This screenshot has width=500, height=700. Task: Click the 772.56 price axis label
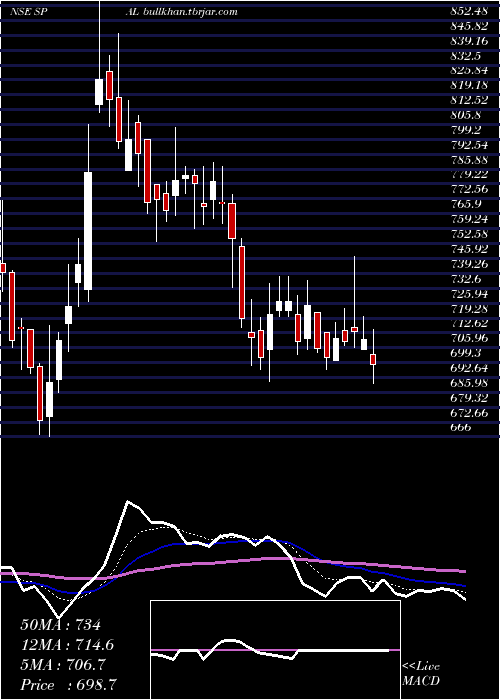pyautogui.click(x=468, y=189)
